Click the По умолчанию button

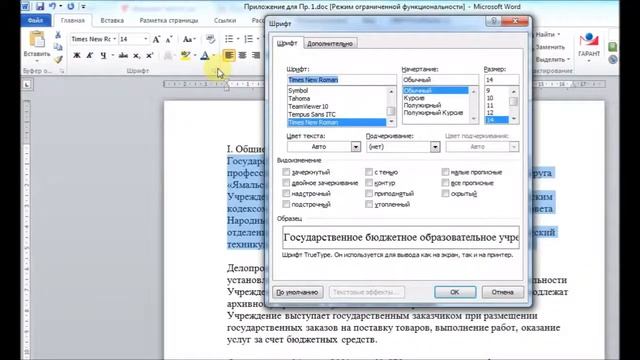click(x=298, y=292)
